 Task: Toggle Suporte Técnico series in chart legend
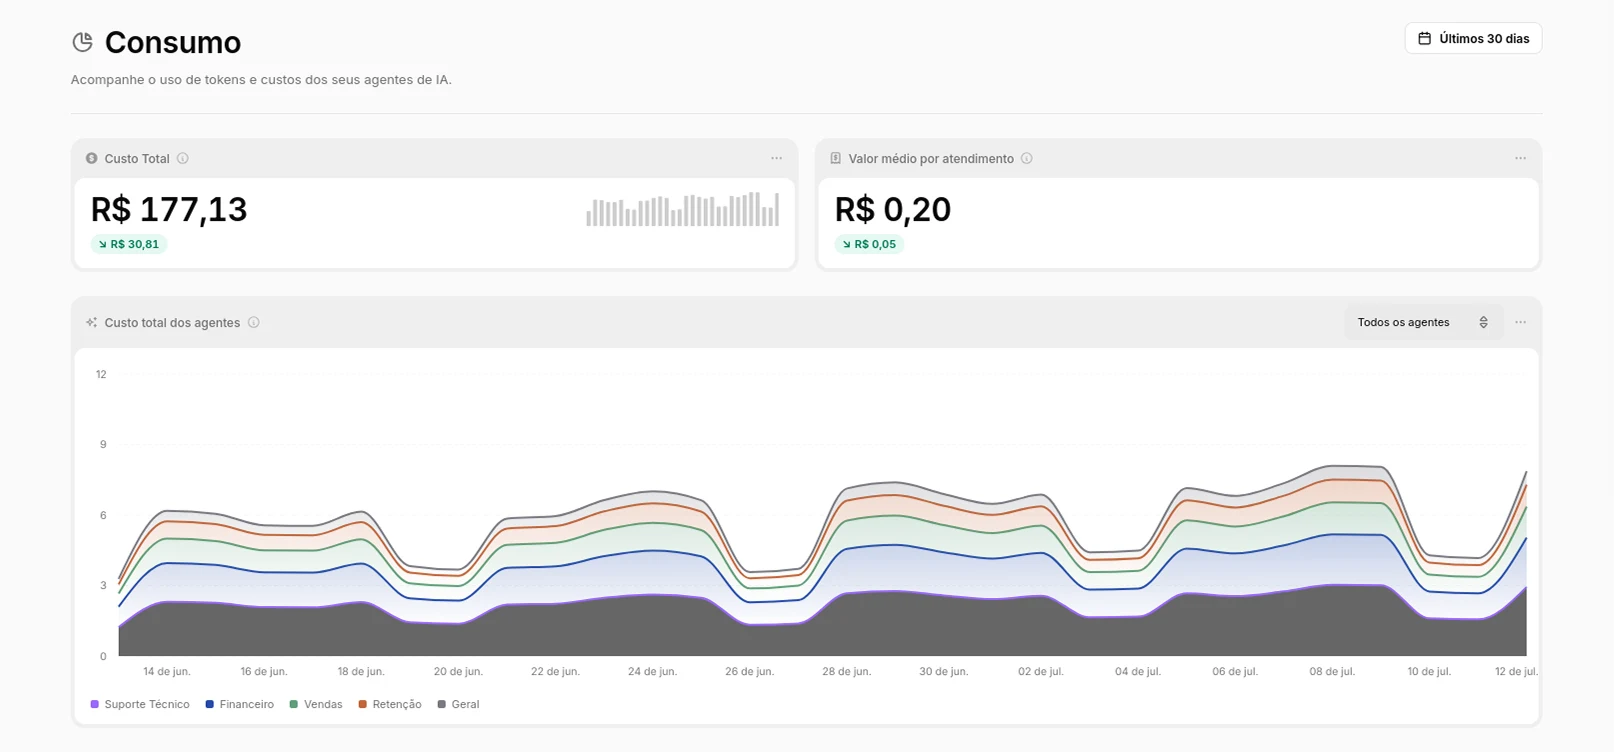tap(140, 704)
